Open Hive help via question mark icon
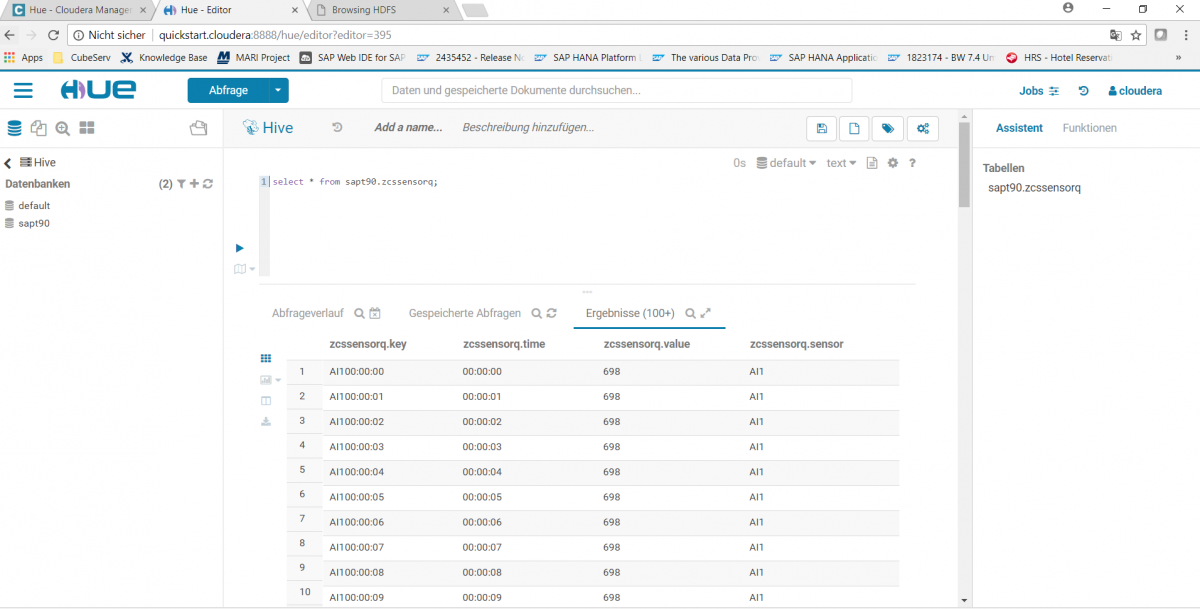 click(x=912, y=162)
